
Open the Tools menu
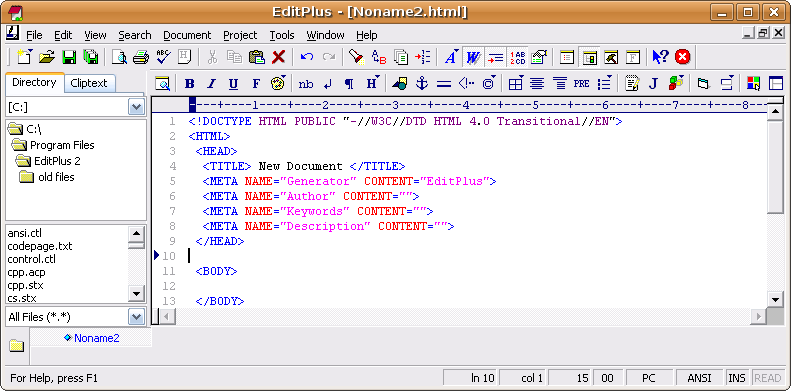[282, 35]
